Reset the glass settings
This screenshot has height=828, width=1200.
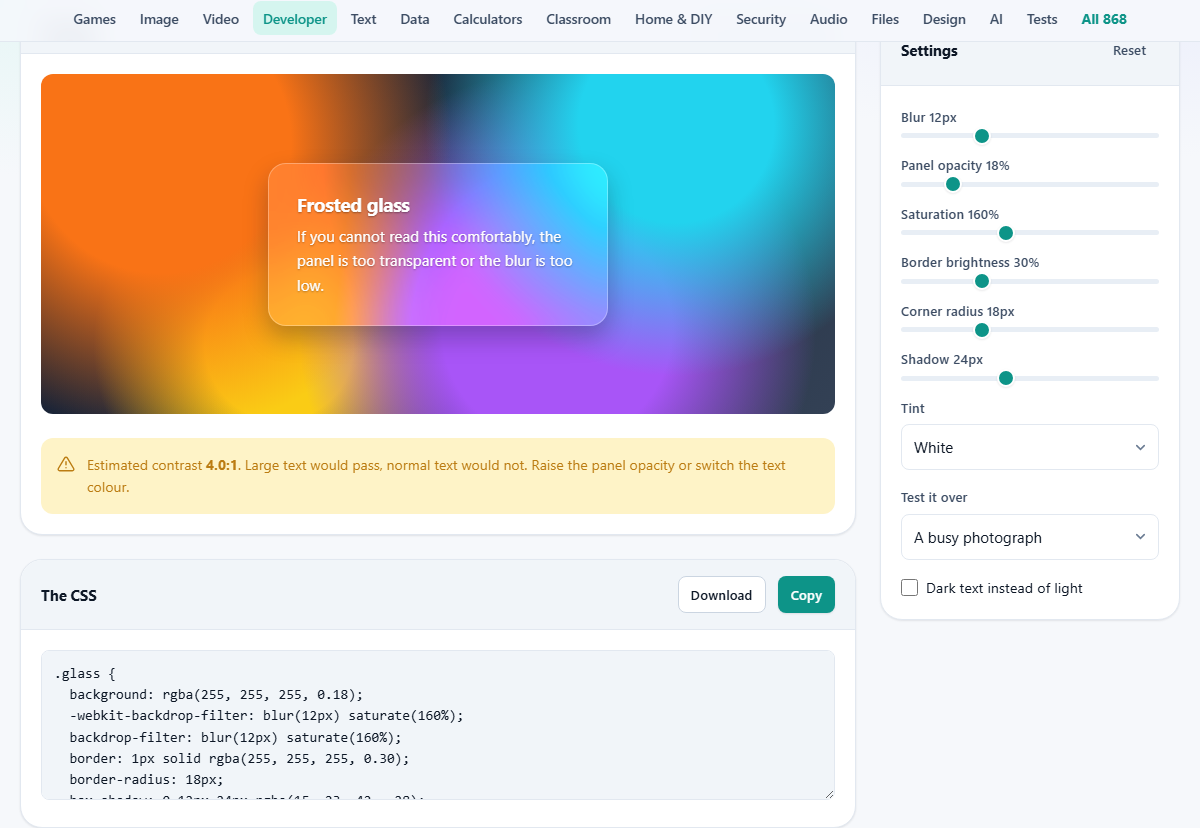[1130, 51]
